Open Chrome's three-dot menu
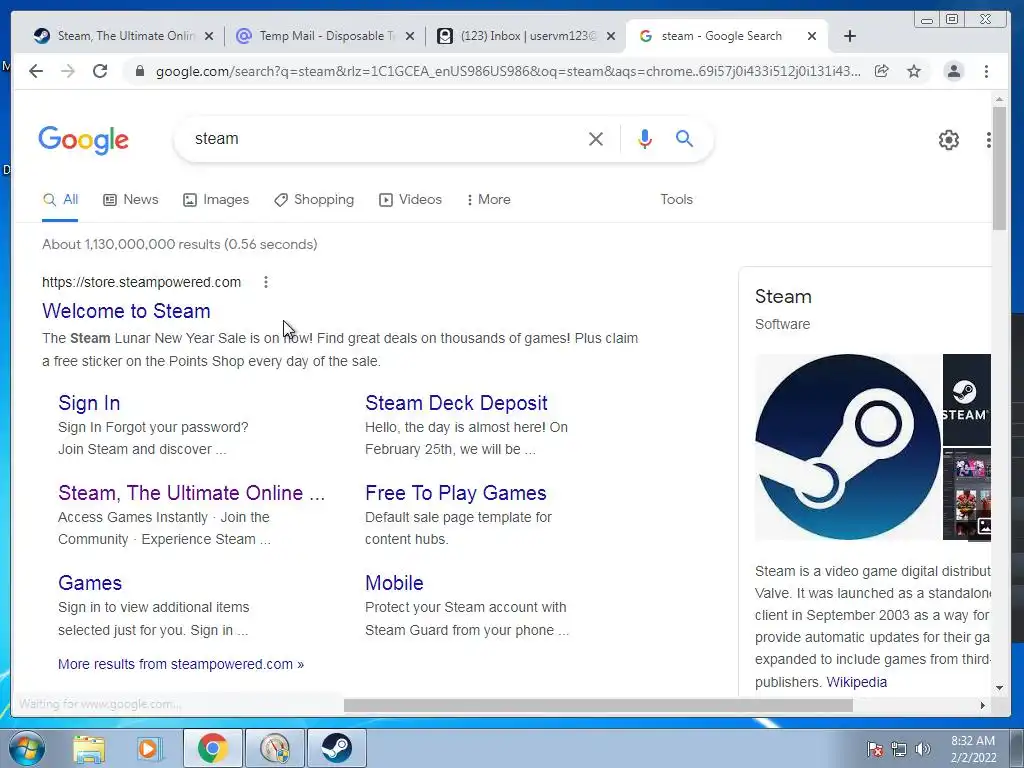This screenshot has width=1024, height=768. tap(986, 71)
